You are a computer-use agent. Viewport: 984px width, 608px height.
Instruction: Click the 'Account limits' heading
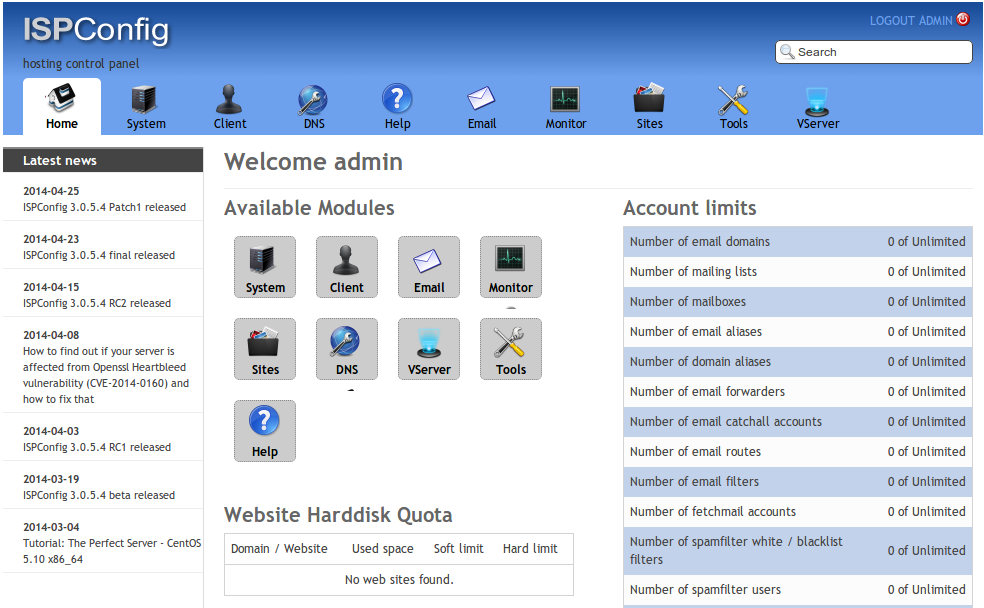[x=690, y=208]
